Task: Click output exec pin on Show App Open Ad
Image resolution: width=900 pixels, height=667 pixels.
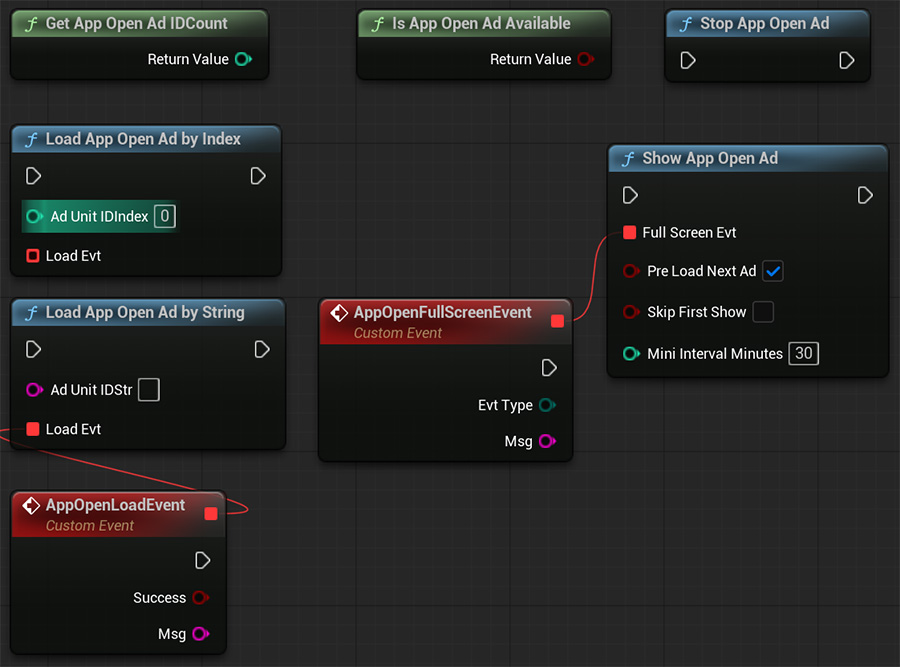Action: [865, 196]
